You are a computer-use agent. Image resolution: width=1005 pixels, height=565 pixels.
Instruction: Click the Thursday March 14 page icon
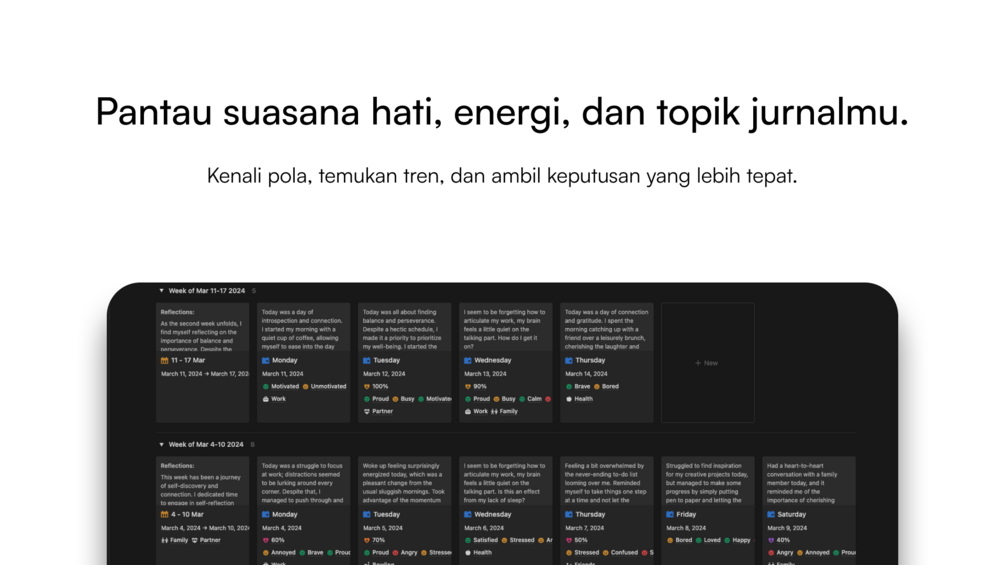coord(569,361)
